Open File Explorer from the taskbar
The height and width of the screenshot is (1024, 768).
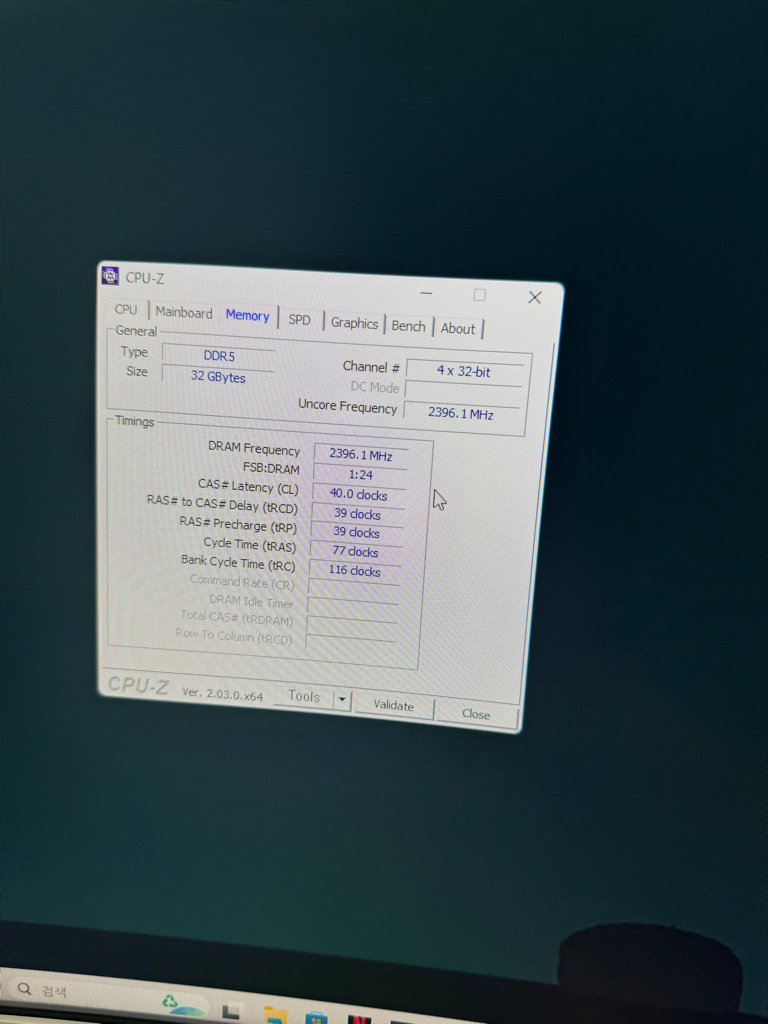(274, 1014)
